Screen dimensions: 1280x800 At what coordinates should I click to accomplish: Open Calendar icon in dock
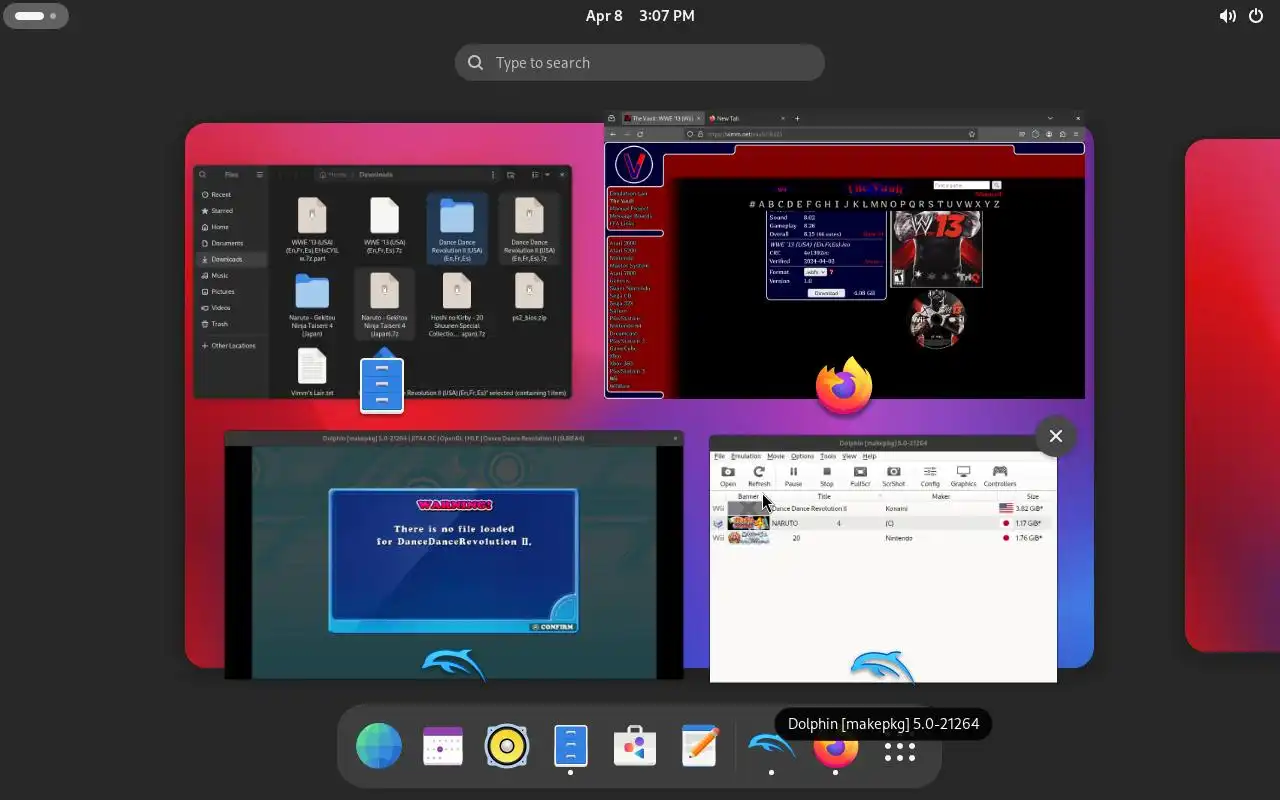click(x=443, y=746)
